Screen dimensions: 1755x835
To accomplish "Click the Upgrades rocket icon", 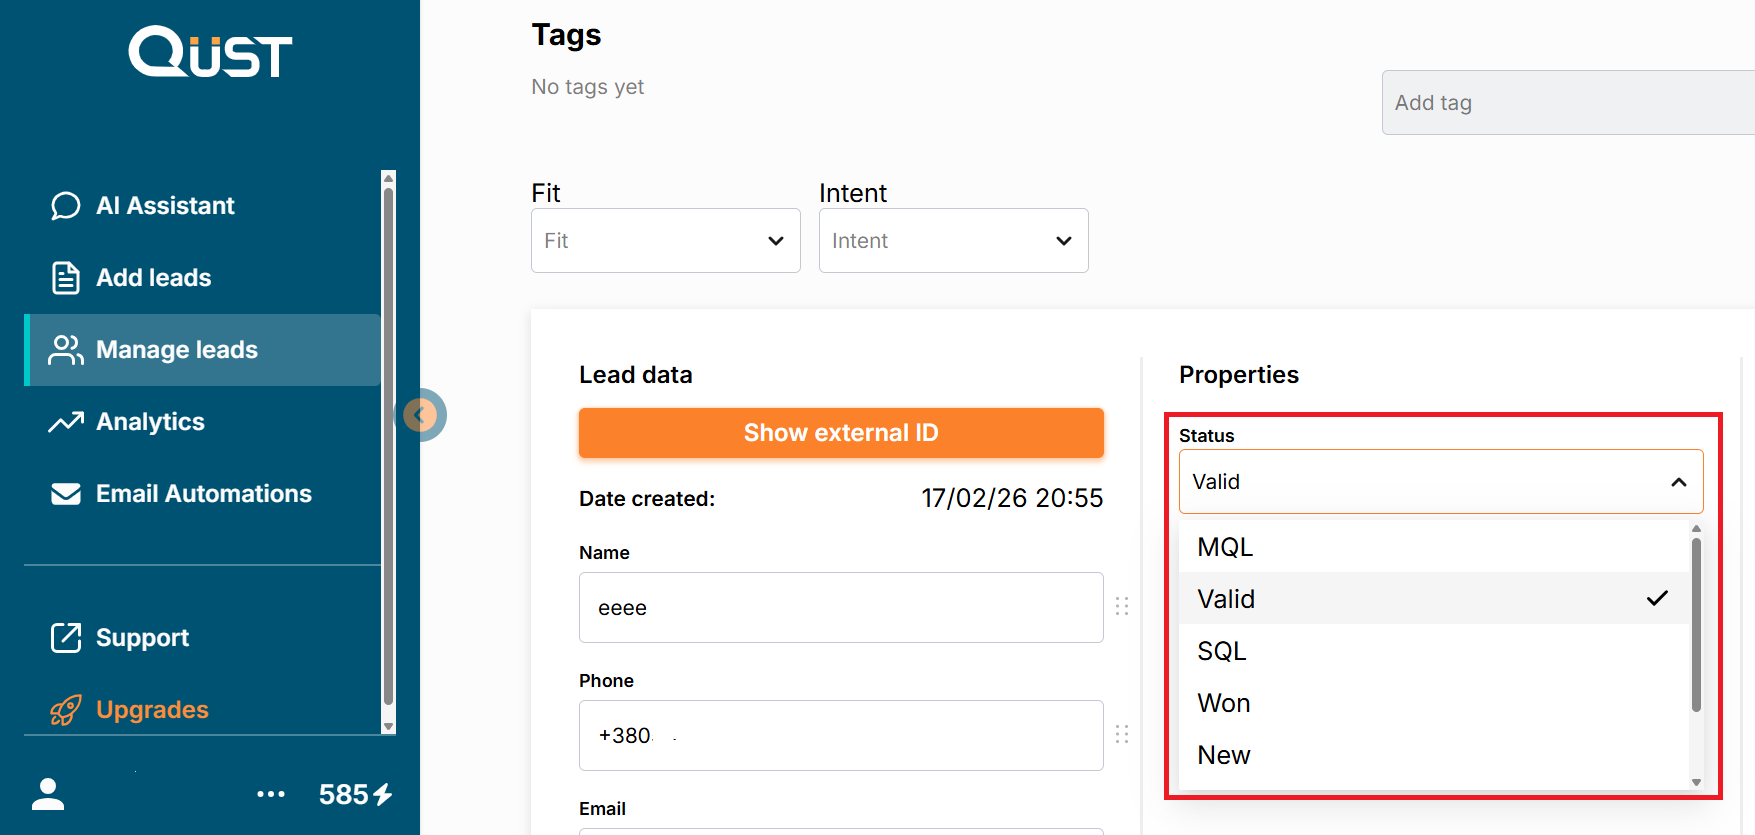I will [66, 710].
